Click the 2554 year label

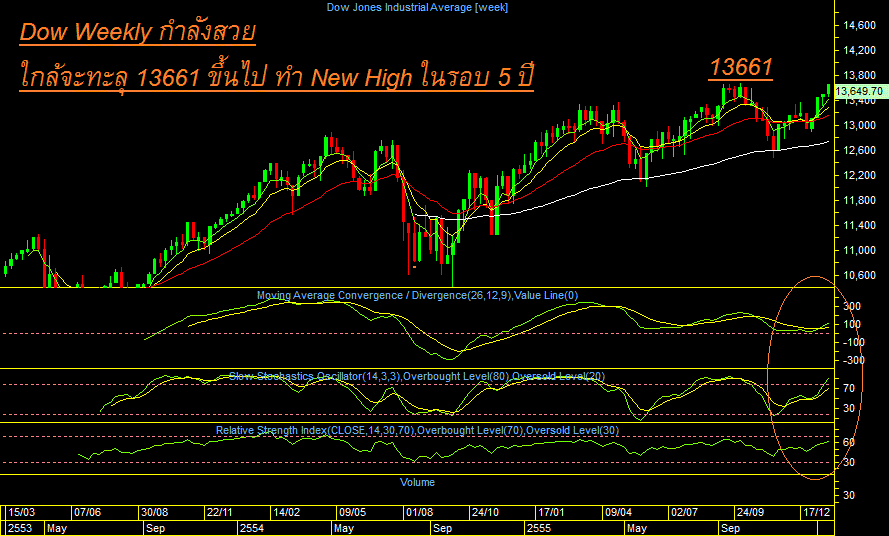coord(252,528)
